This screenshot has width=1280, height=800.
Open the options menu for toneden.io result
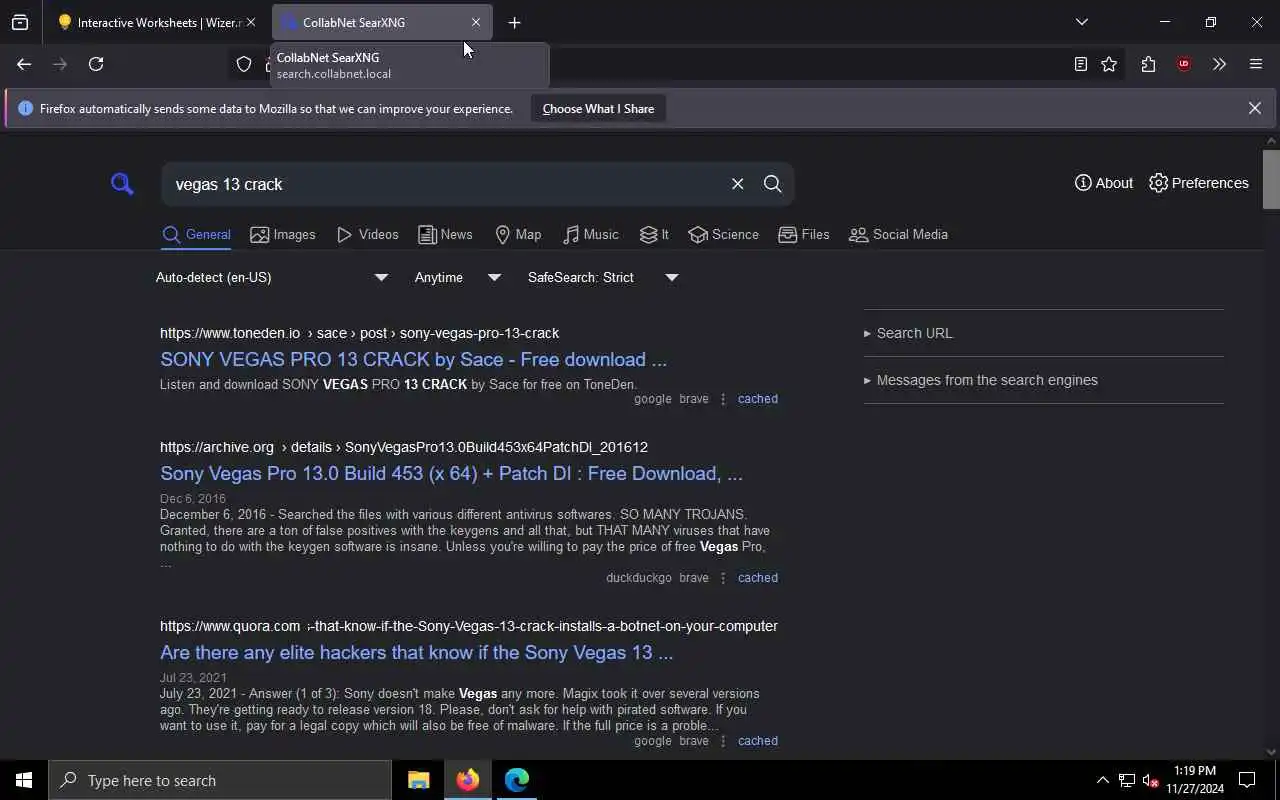pos(723,399)
